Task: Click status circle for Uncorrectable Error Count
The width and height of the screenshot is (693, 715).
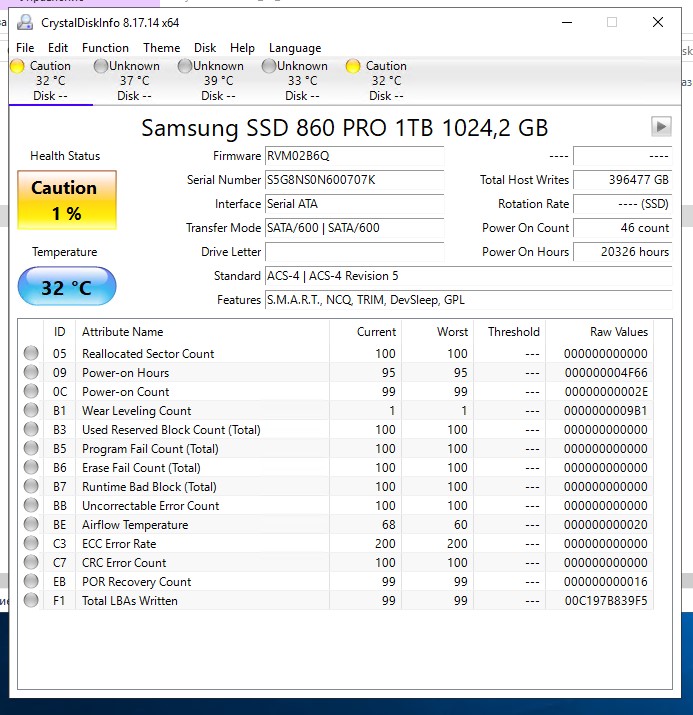Action: [31, 505]
